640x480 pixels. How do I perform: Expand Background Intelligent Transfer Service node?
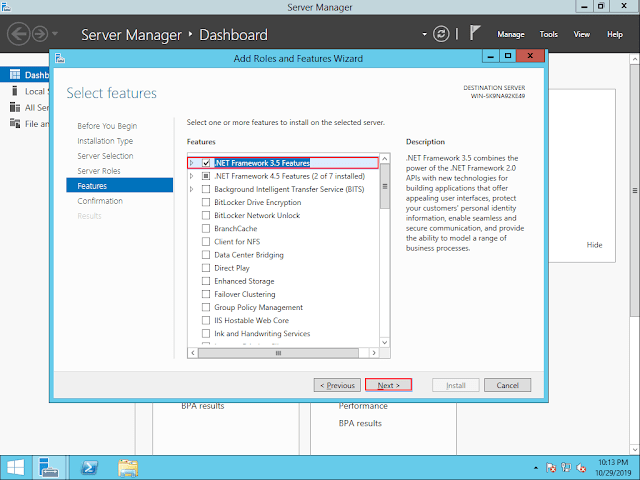coord(191,189)
